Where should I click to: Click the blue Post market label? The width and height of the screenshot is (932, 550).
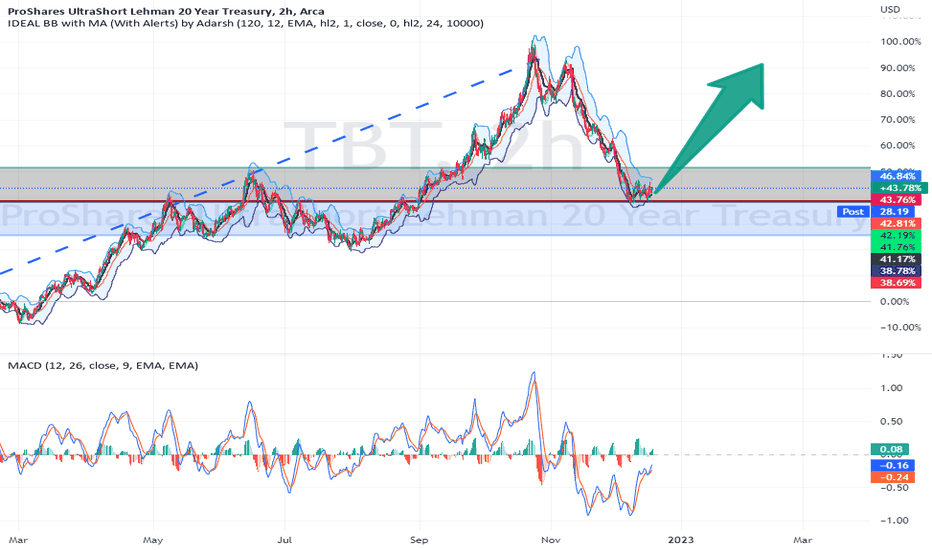click(853, 212)
